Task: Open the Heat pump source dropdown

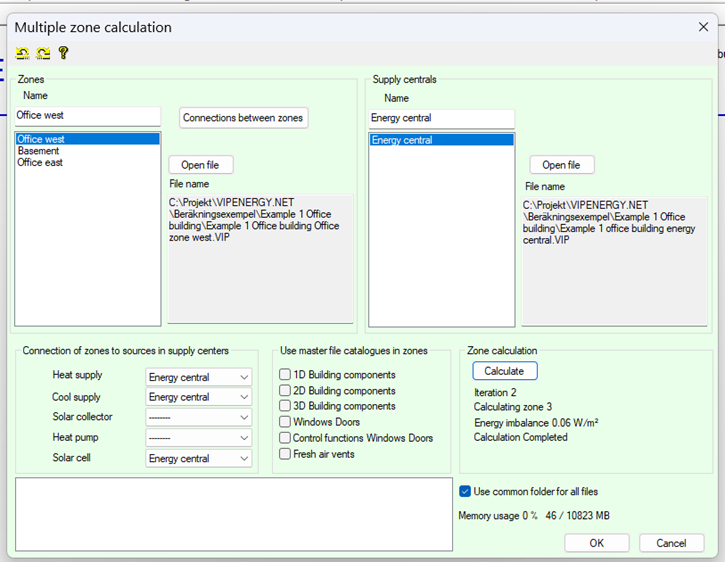Action: [x=198, y=438]
